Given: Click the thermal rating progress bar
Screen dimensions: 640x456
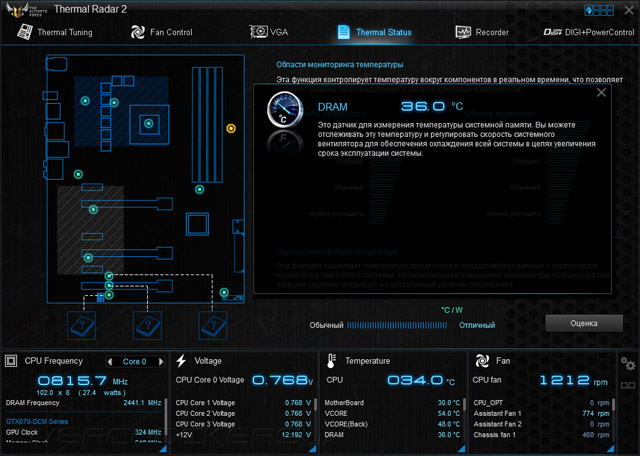Looking at the screenshot, I should coord(397,325).
